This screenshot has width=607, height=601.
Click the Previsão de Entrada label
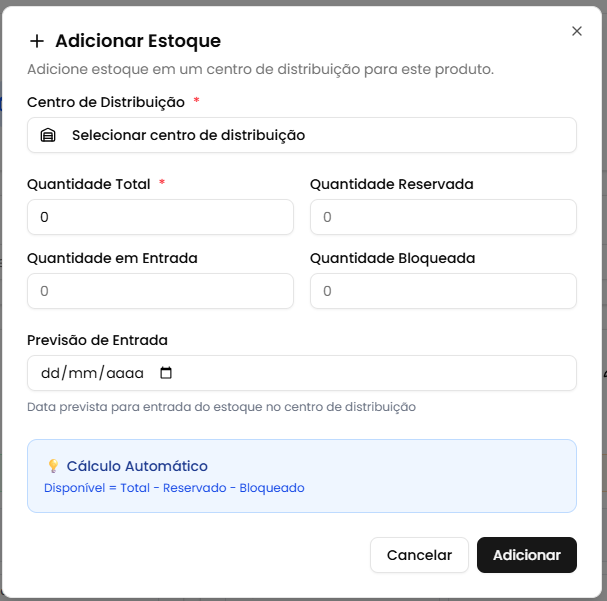coord(97,340)
